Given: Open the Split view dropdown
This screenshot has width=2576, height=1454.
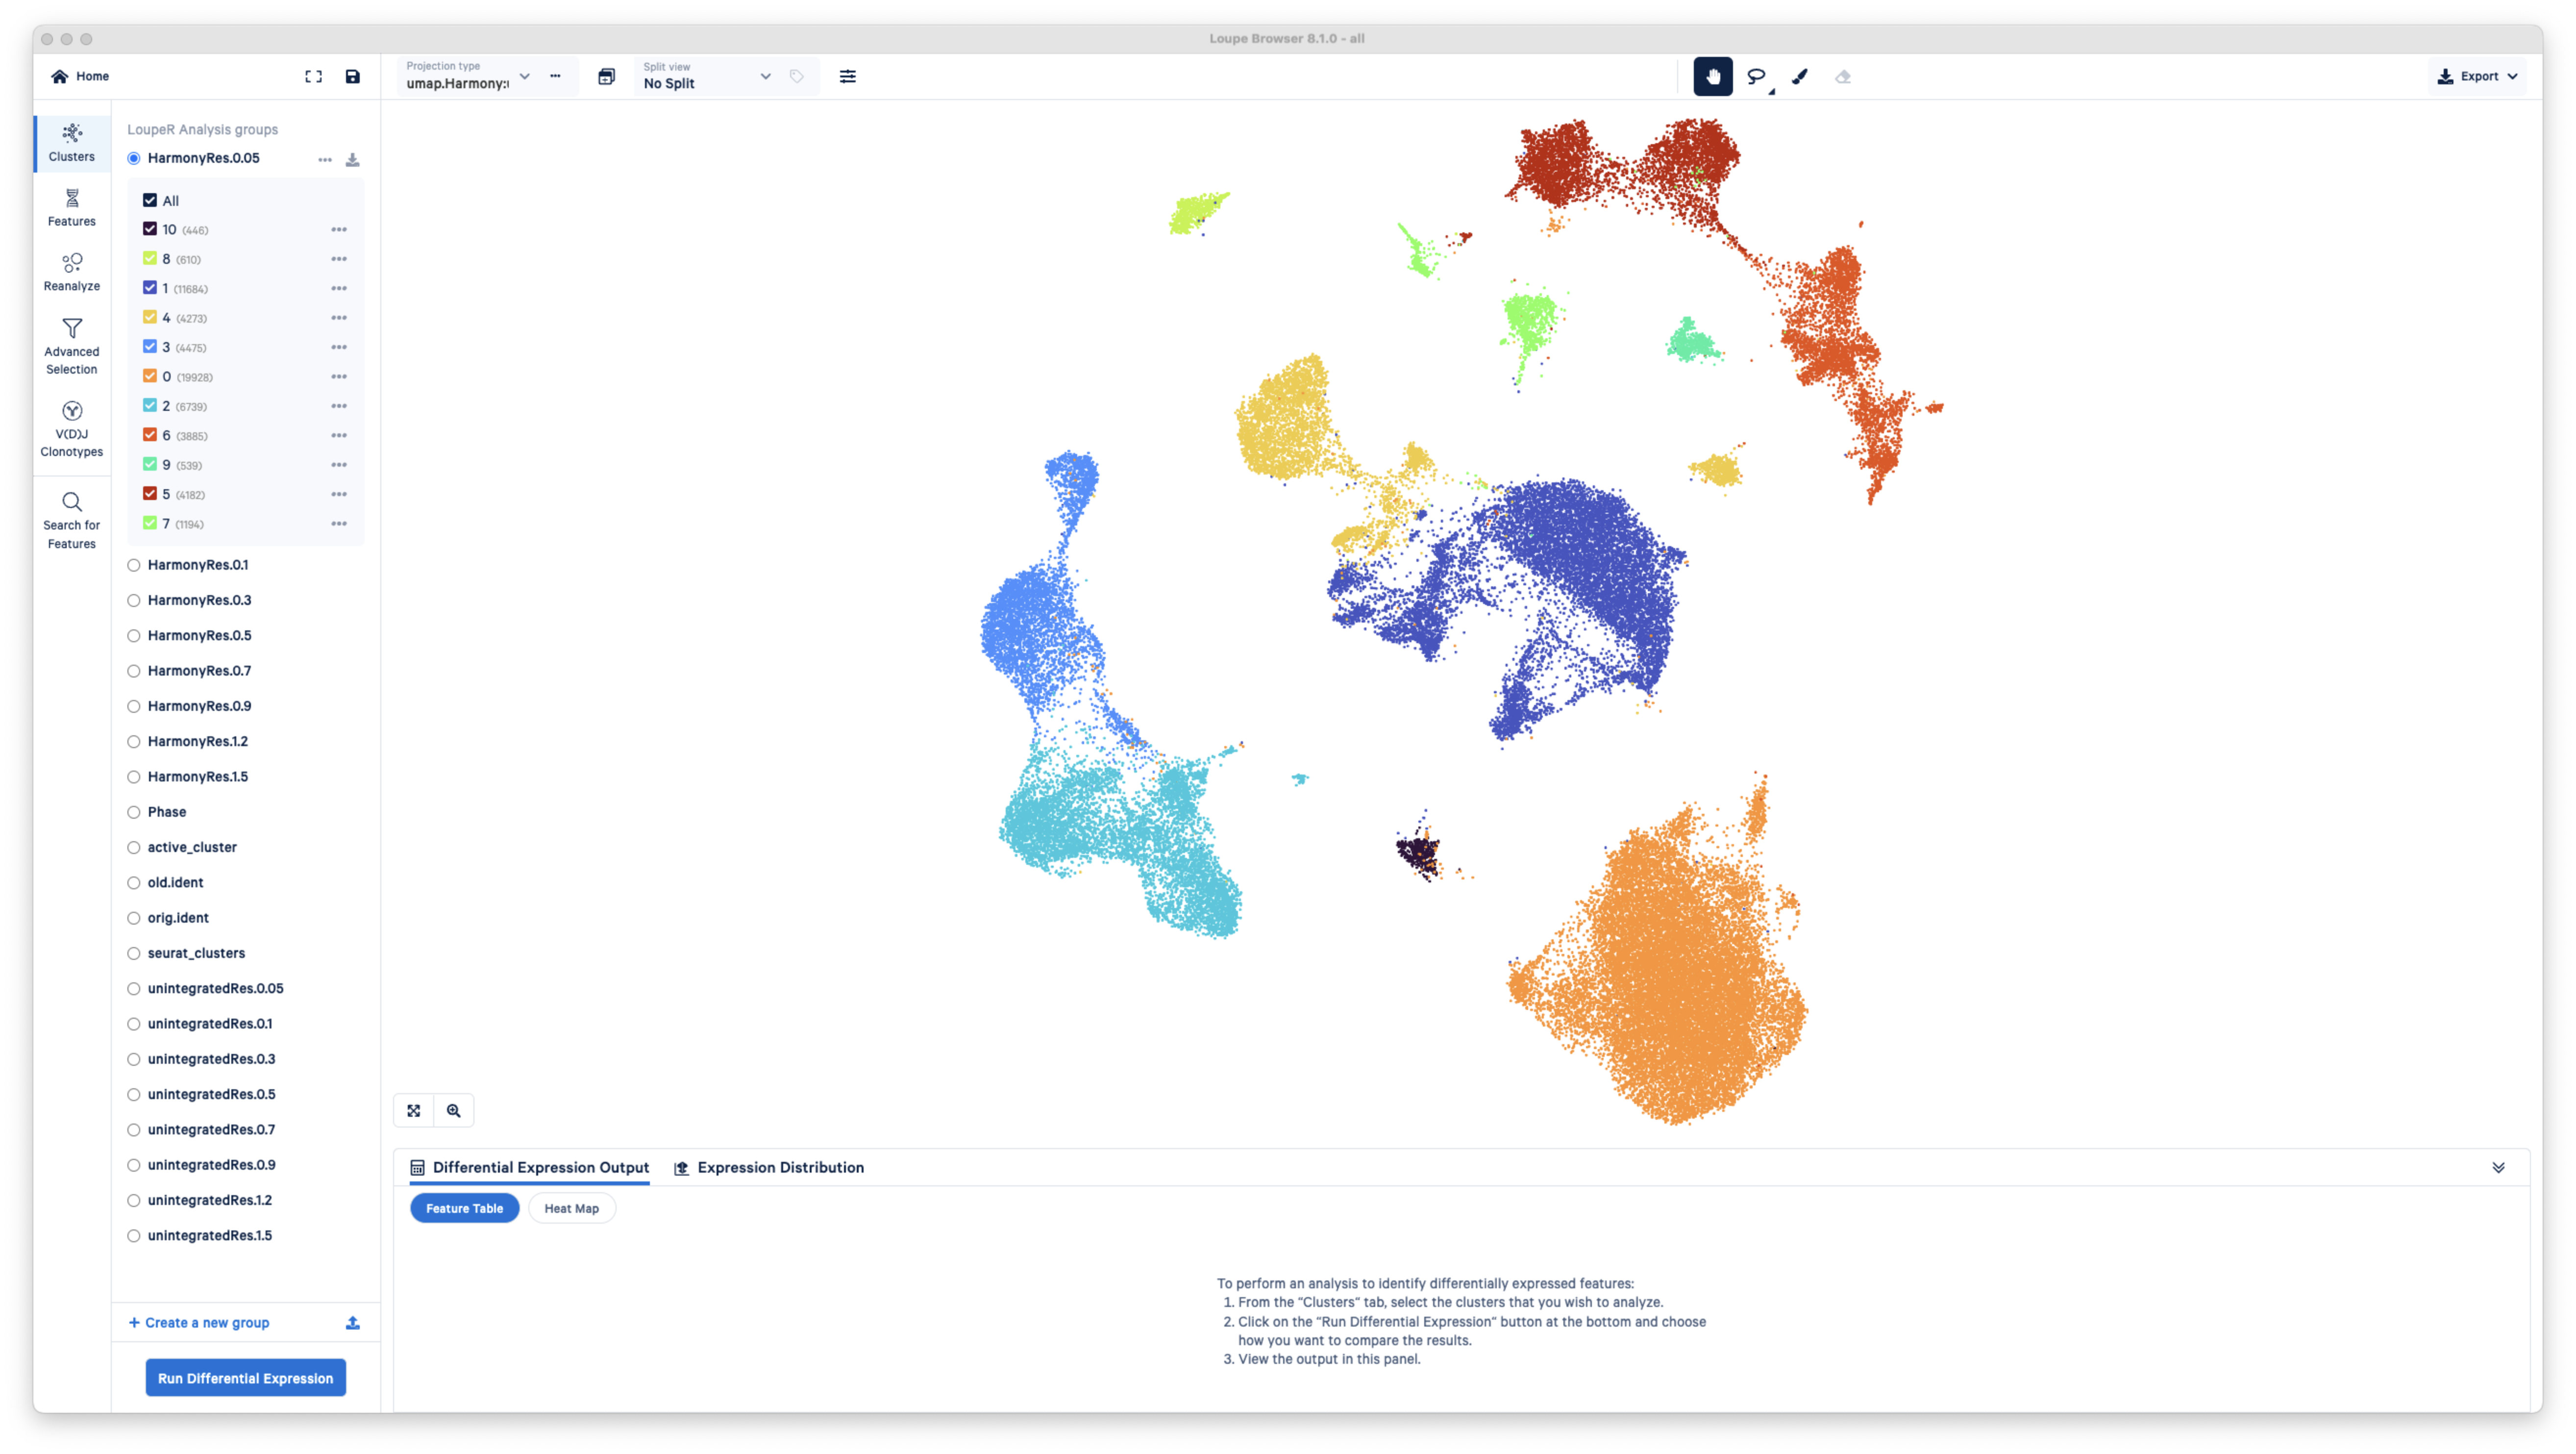Looking at the screenshot, I should point(765,76).
